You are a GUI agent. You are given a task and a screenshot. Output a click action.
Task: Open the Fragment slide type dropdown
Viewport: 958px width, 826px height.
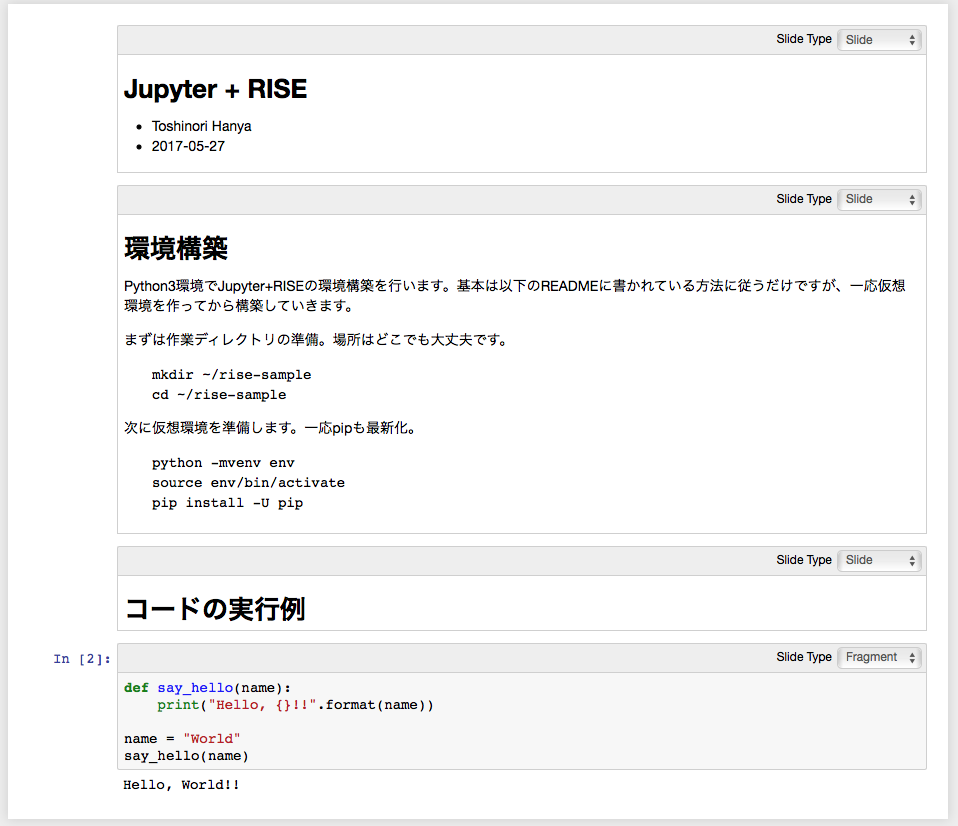point(879,657)
